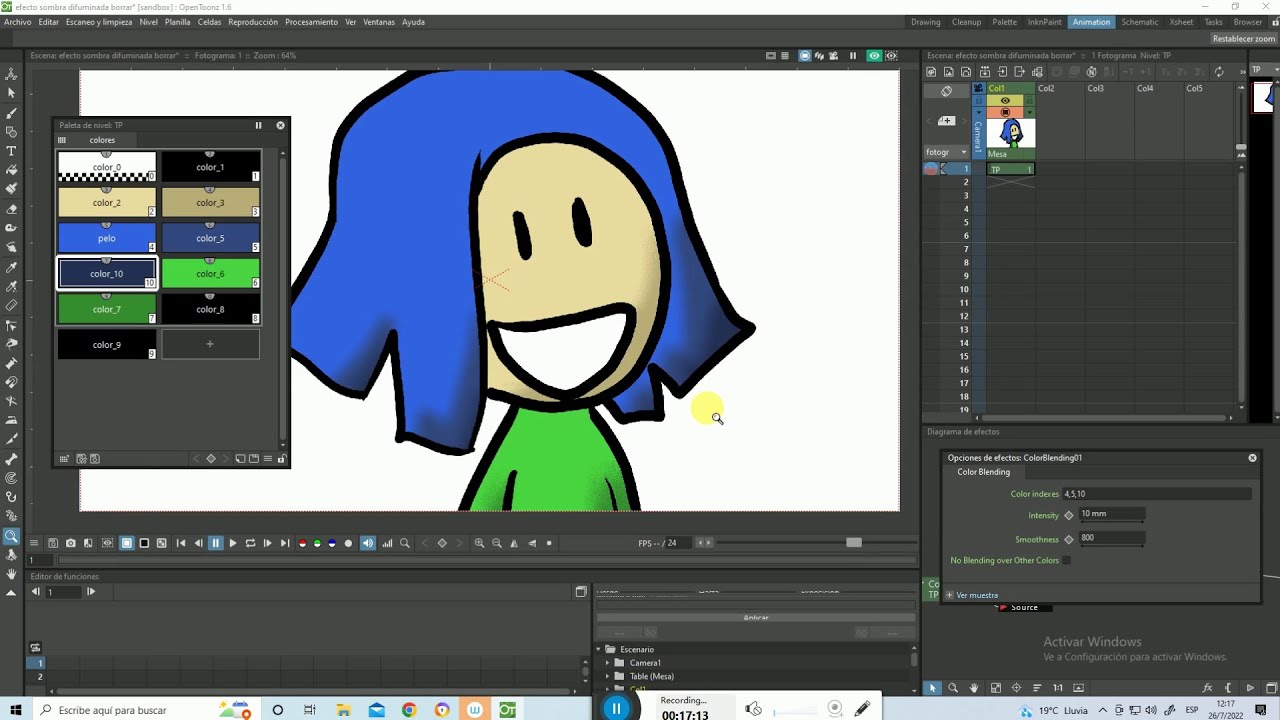Open the viewer playback bar hamburger menu
Viewport: 1280px width, 720px height.
click(x=34, y=543)
